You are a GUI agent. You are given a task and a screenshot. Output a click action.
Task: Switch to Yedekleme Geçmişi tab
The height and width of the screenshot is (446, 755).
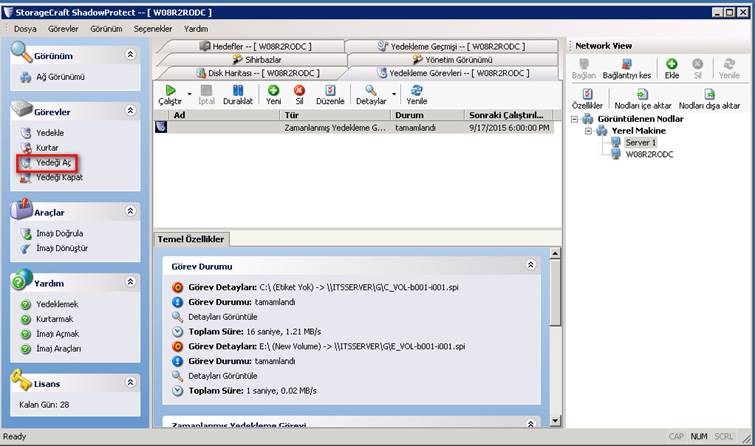click(451, 46)
